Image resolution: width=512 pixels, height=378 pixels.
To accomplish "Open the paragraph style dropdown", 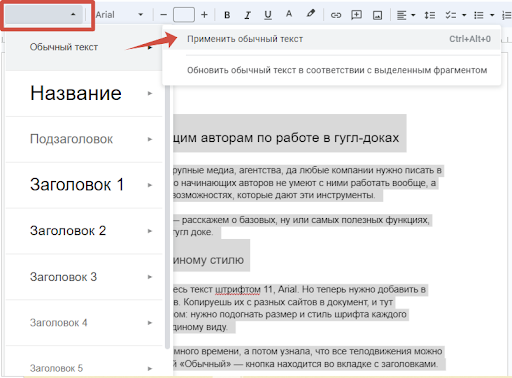I will 44,15.
